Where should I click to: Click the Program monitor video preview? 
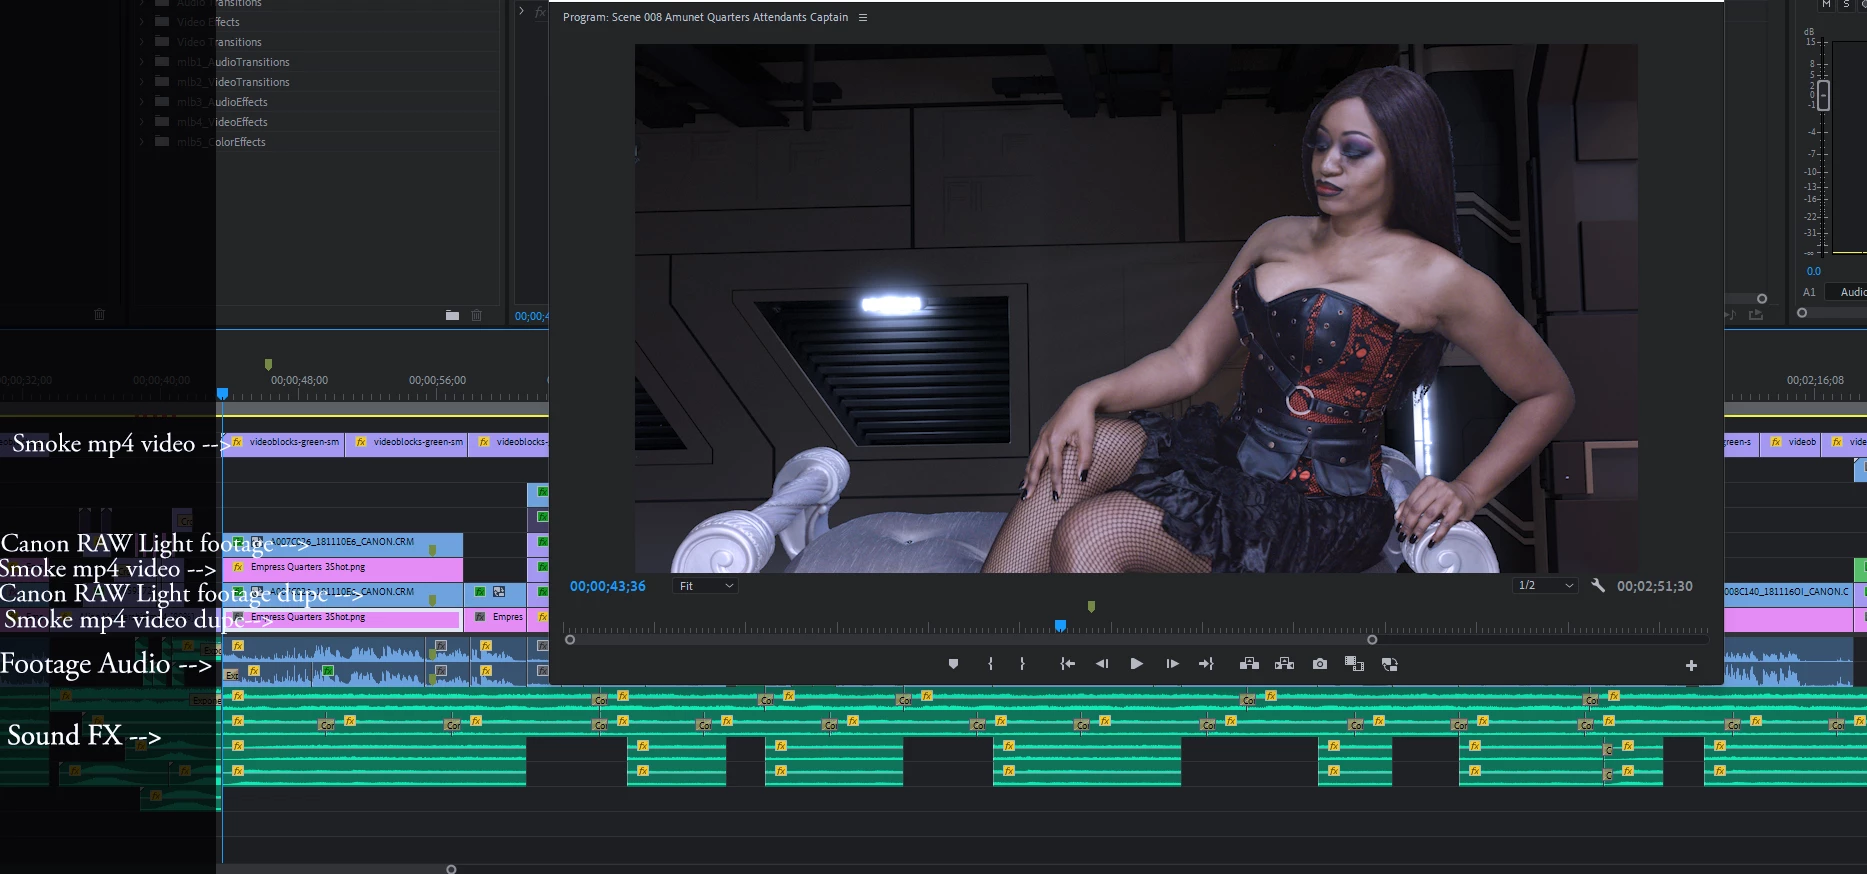[1136, 308]
